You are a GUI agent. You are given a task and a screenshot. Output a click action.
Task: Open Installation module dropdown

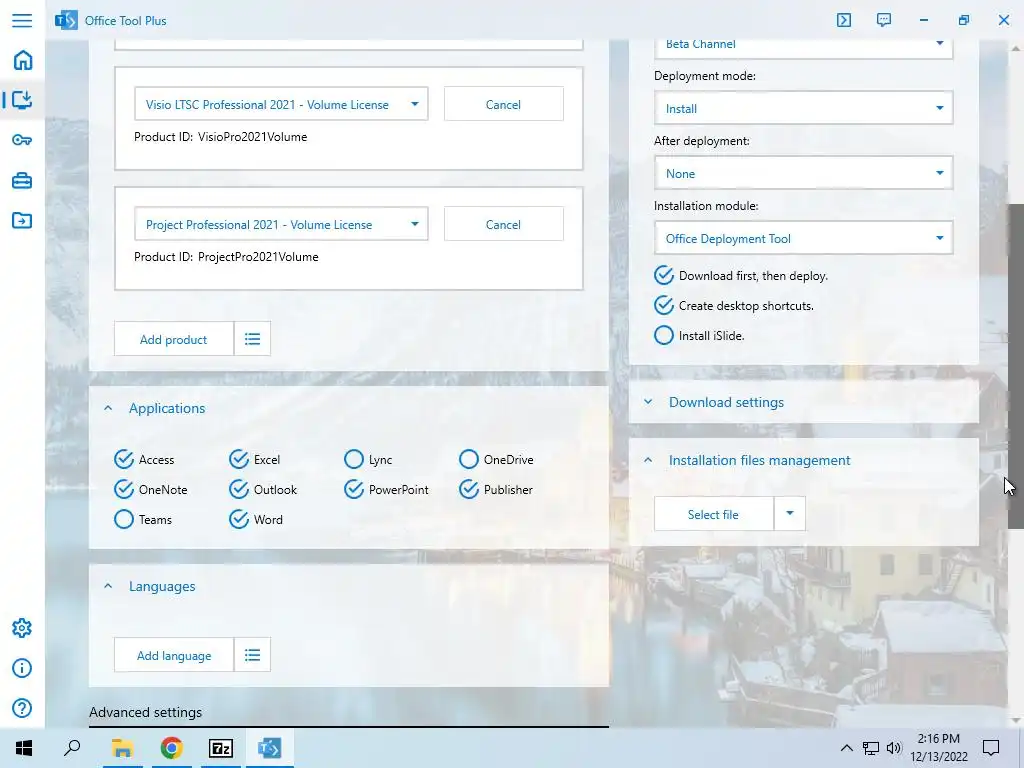803,238
